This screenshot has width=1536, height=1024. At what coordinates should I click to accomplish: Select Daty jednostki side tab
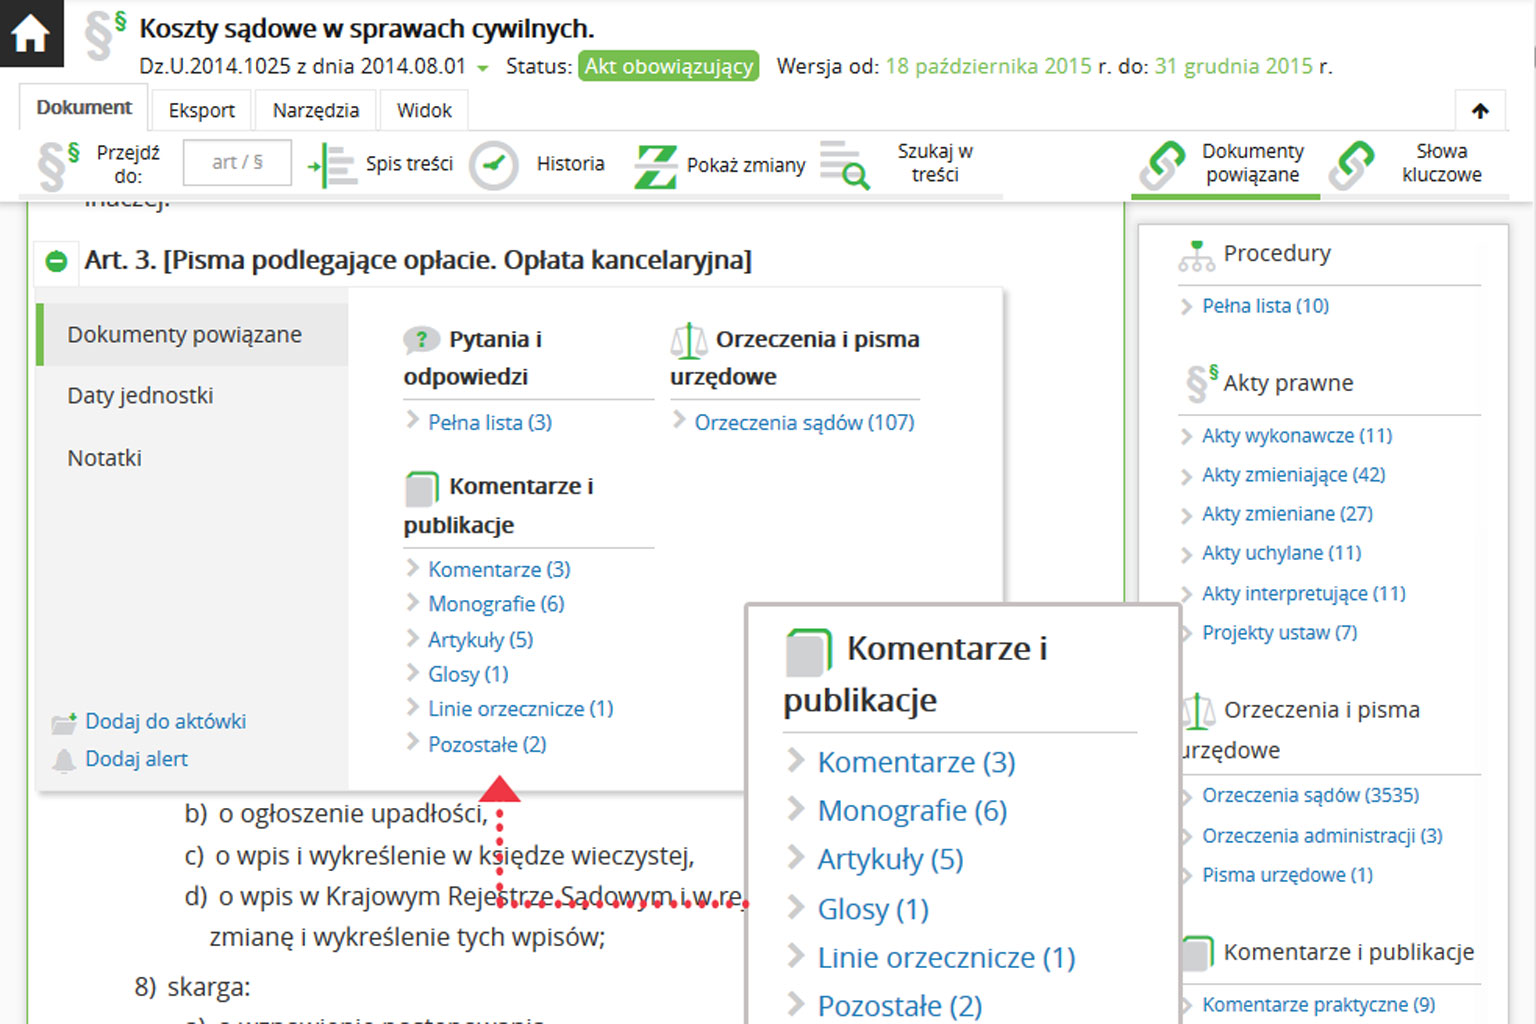coord(140,396)
